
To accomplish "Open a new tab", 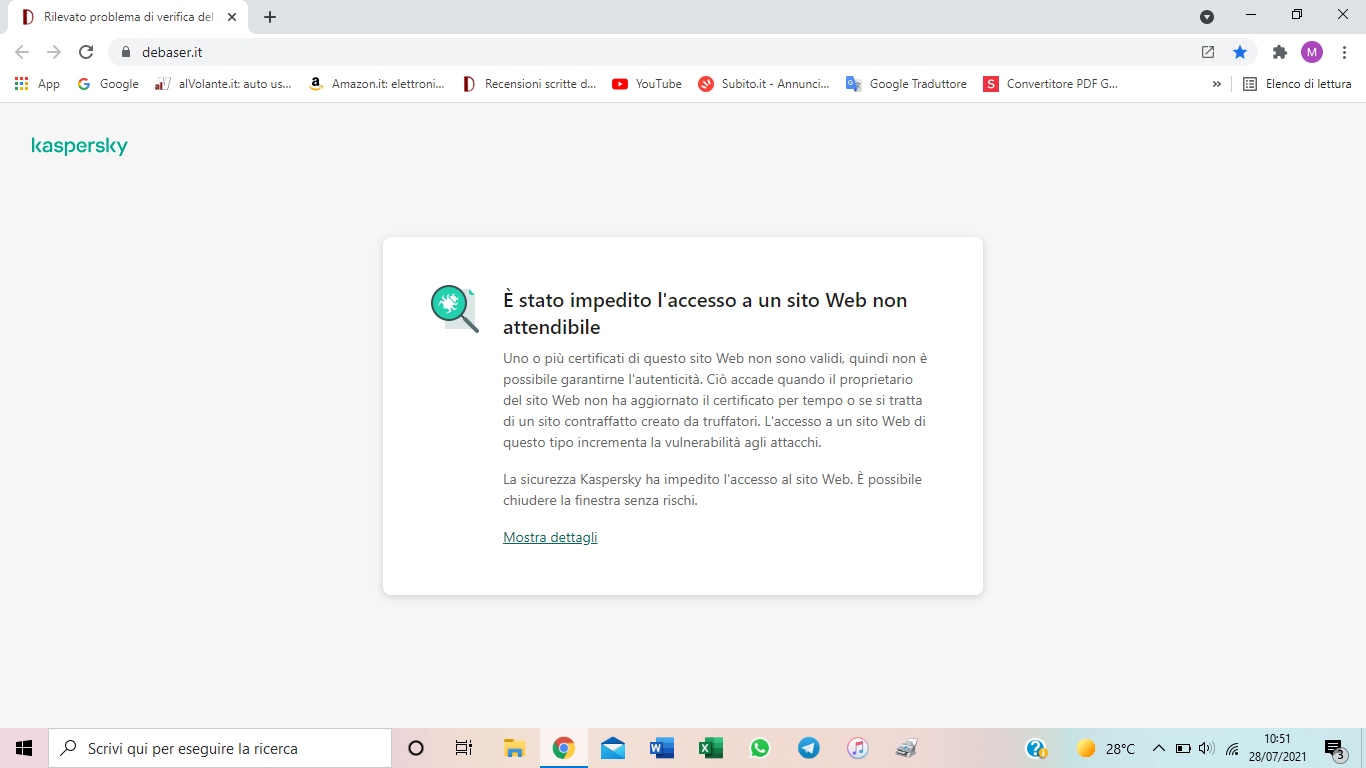I will (270, 17).
